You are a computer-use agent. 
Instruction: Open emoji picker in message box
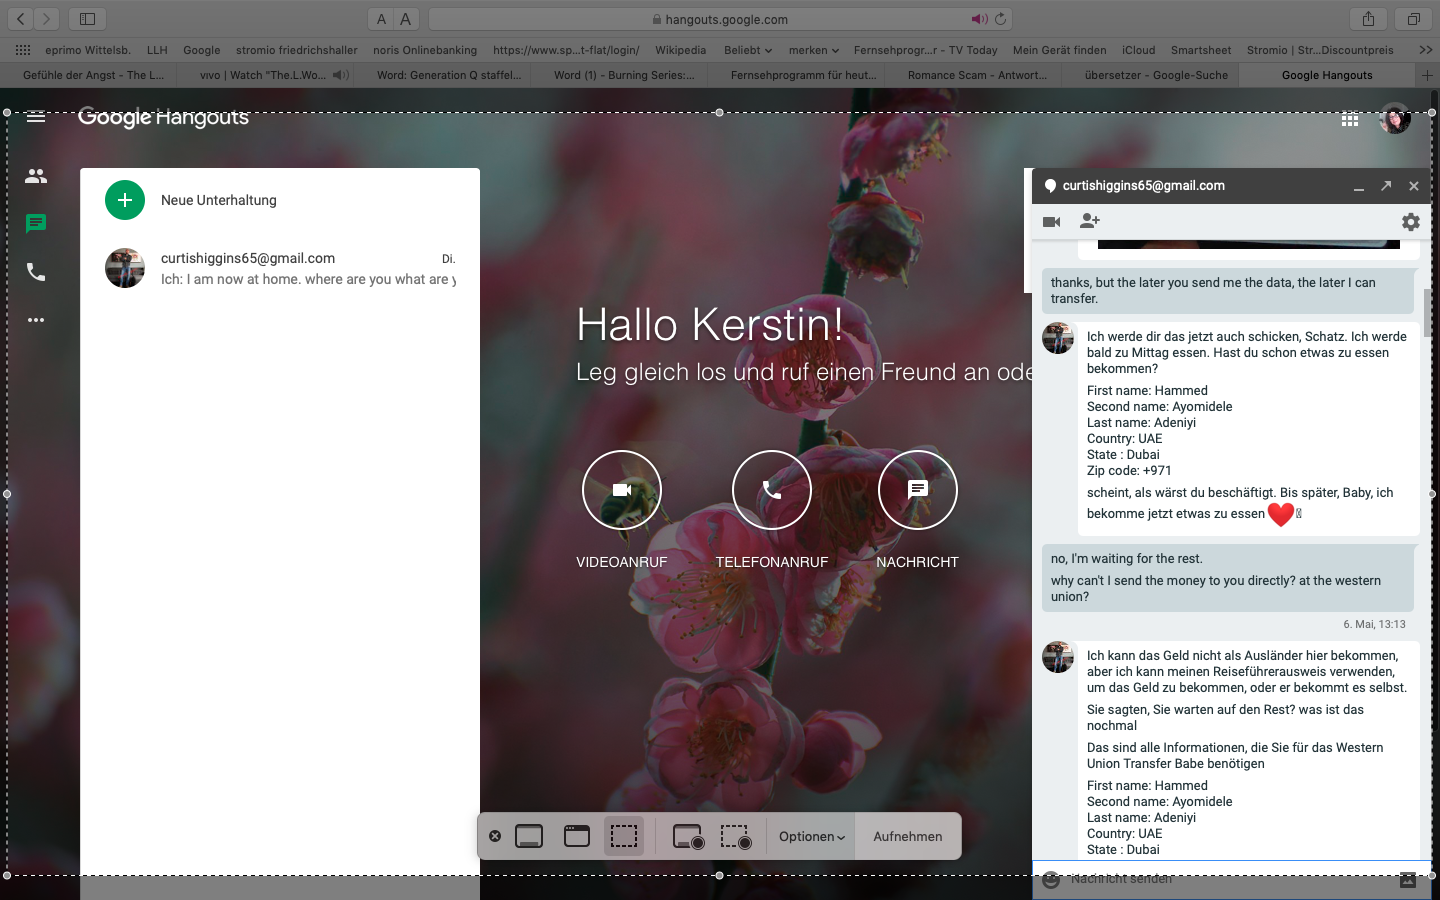tap(1051, 880)
